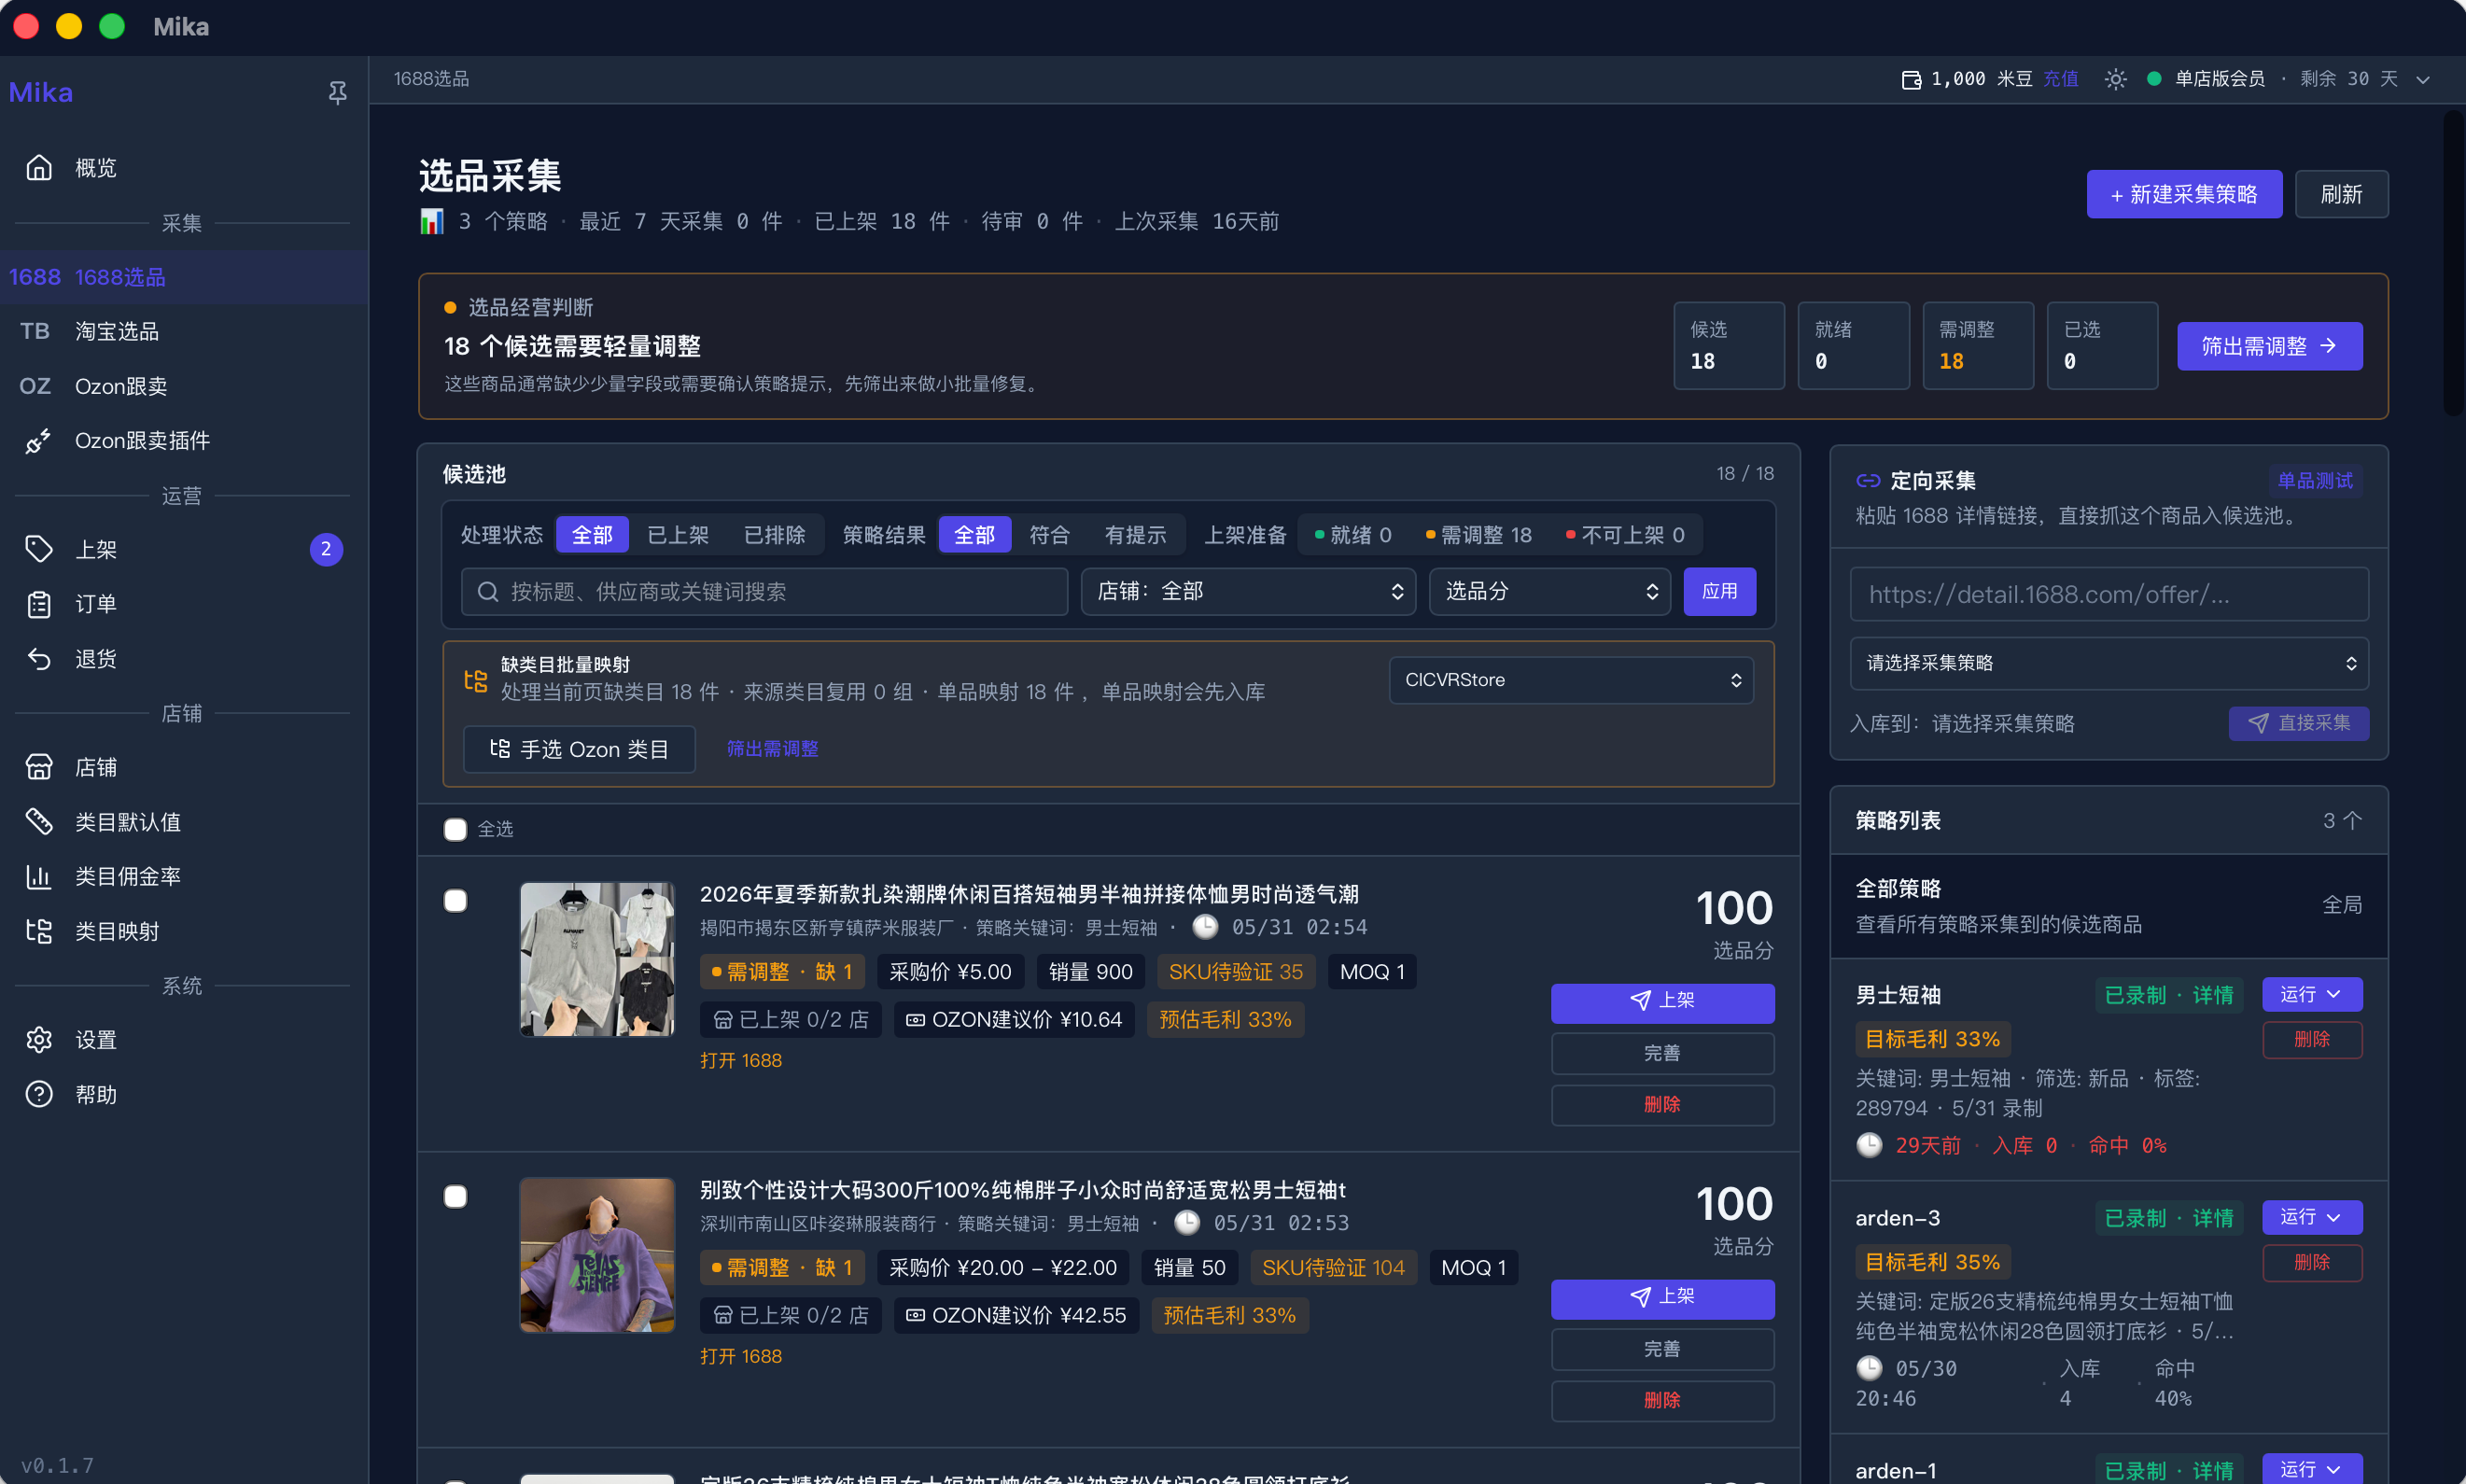Click 新建采集策略 button

2184,194
